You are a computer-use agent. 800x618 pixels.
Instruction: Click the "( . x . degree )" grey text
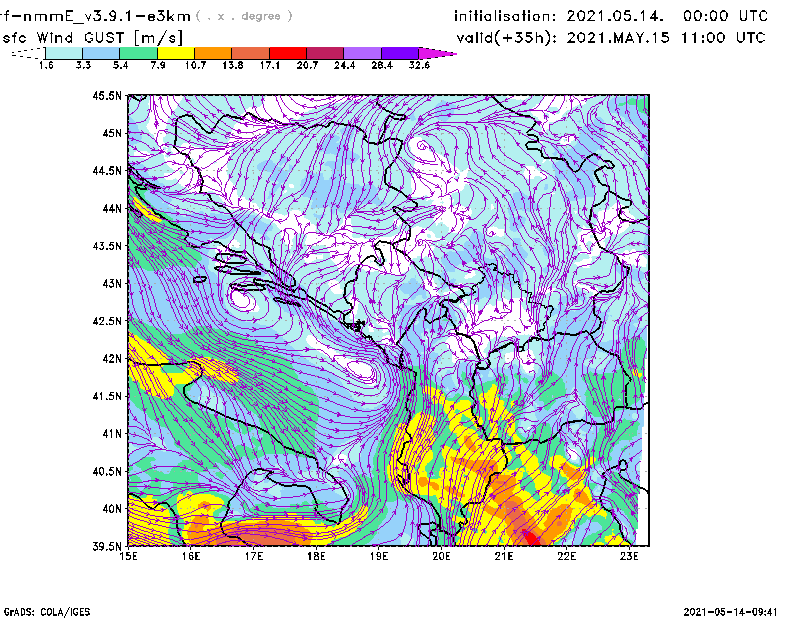click(244, 16)
